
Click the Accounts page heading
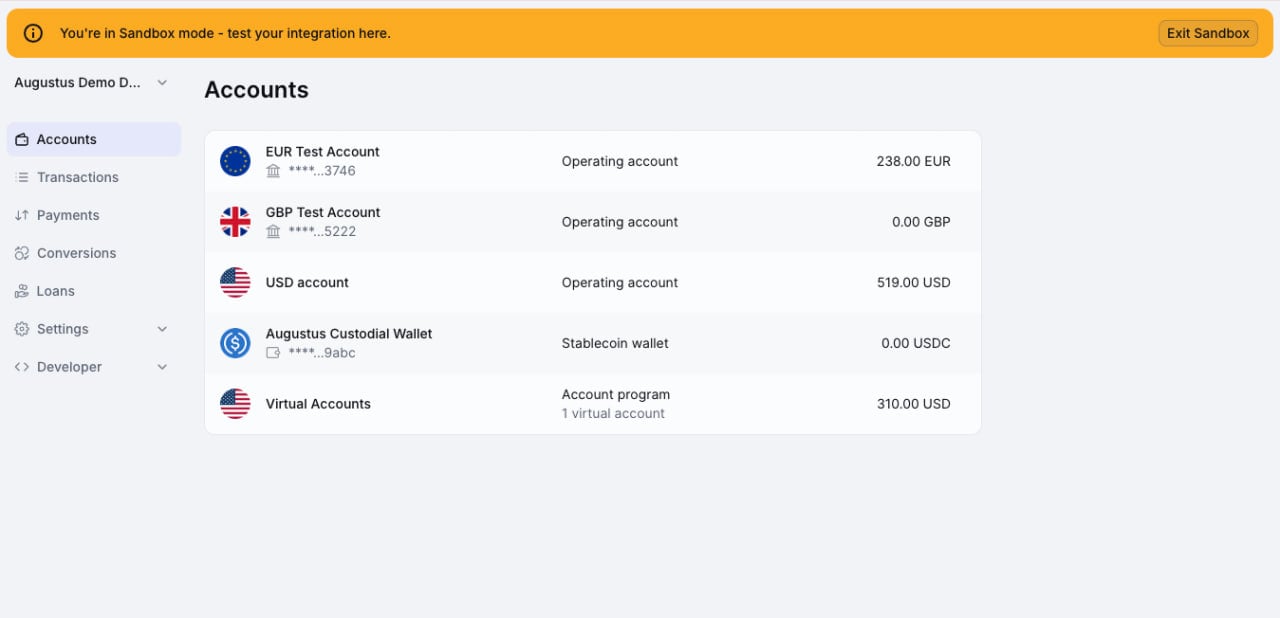pos(256,90)
